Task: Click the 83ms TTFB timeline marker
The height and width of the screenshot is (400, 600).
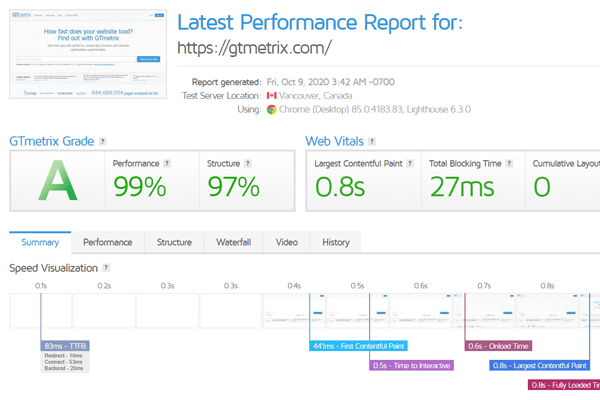Action: pos(66,346)
